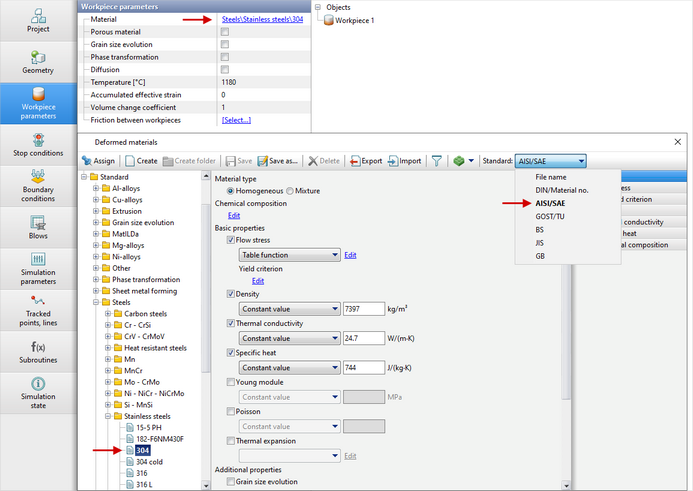Open Simulation parameters in sidebar
693x491 pixels.
pyautogui.click(x=37, y=283)
